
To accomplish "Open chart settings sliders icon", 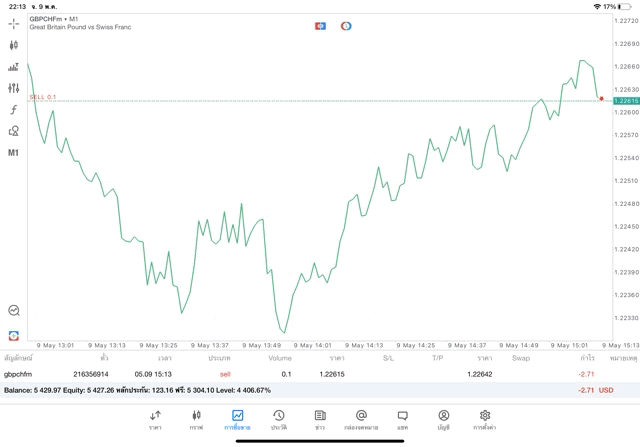I will [13, 88].
